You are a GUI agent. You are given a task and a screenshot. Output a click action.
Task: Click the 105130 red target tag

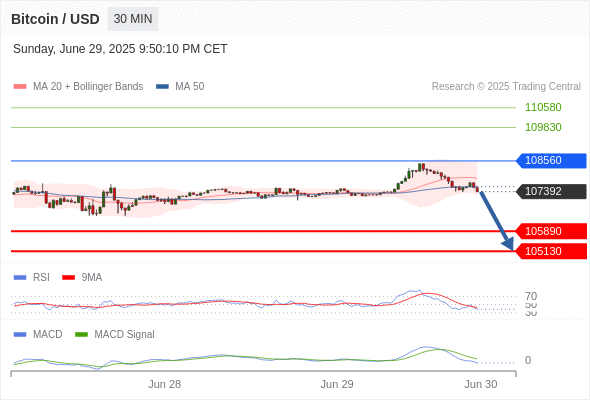pyautogui.click(x=551, y=251)
